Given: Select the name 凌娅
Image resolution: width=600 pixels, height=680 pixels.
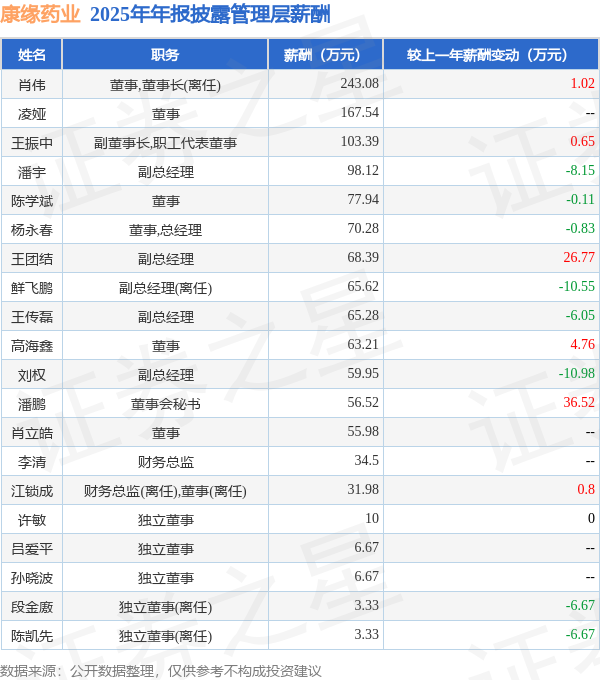Looking at the screenshot, I should 32,114.
